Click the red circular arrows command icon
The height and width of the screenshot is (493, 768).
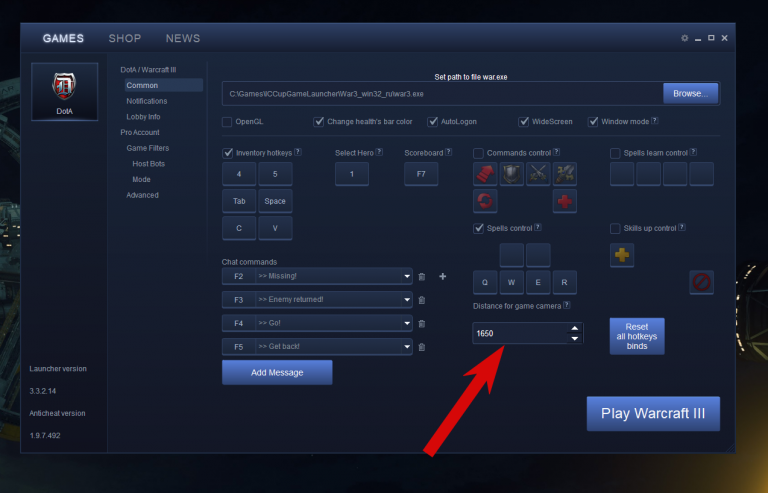pos(485,201)
